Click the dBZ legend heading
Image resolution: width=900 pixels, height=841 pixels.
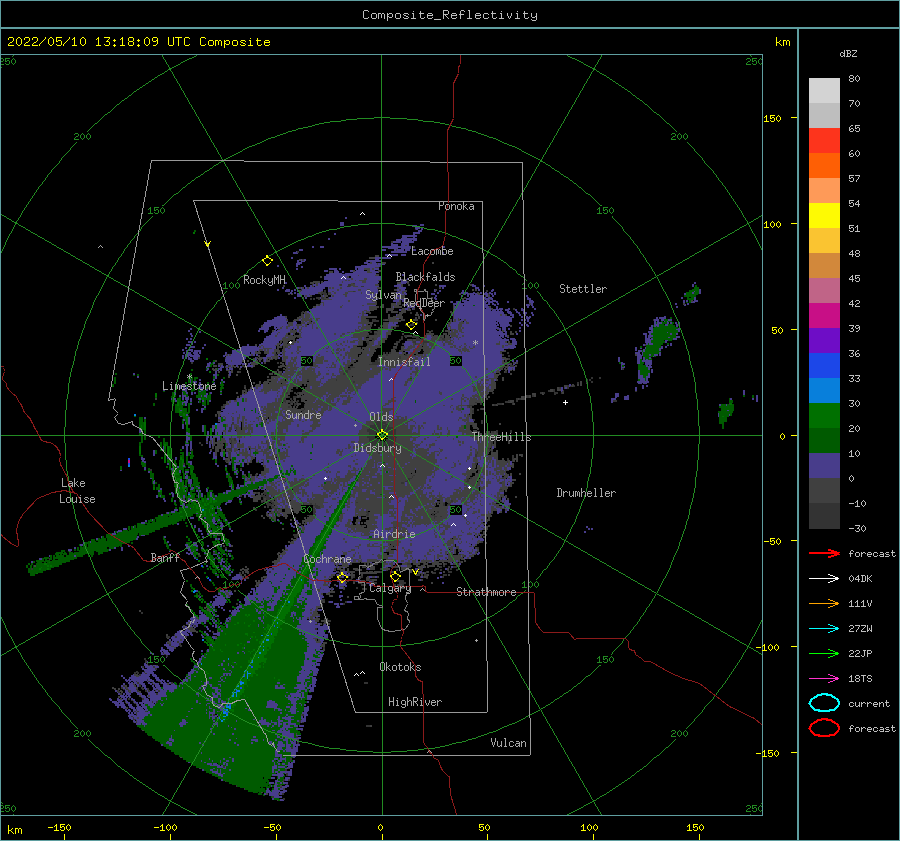click(x=848, y=53)
